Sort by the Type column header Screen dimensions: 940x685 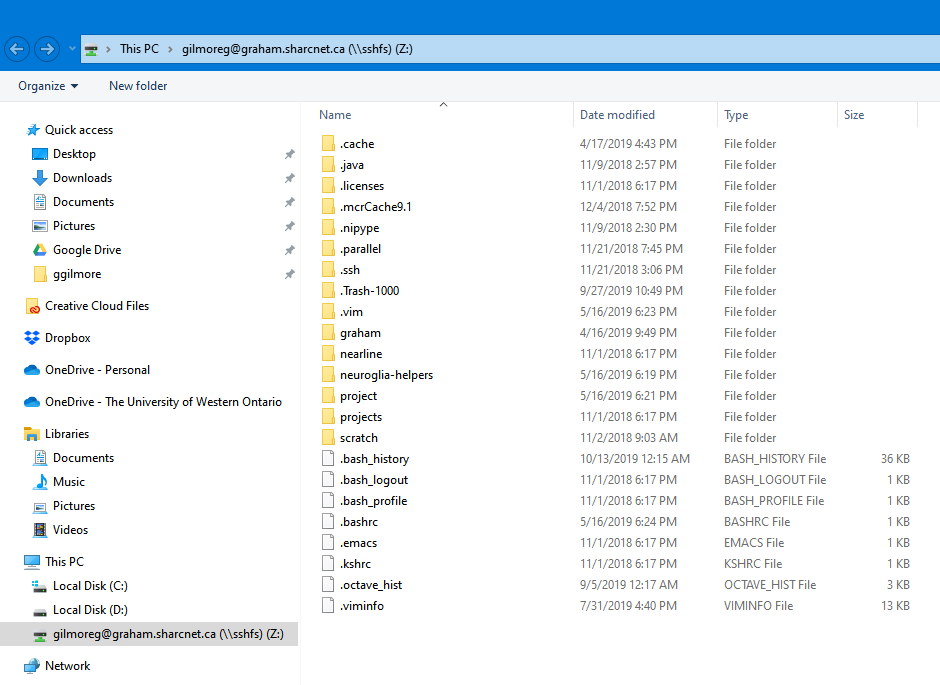pos(736,115)
